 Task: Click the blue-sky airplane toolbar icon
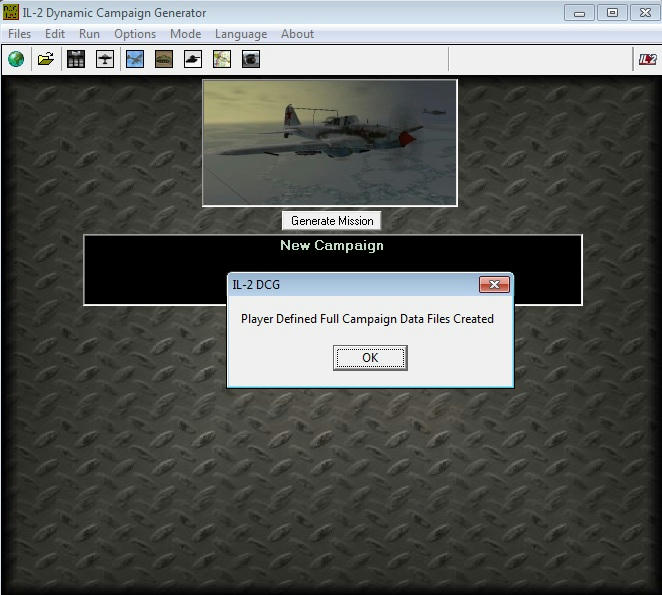135,59
